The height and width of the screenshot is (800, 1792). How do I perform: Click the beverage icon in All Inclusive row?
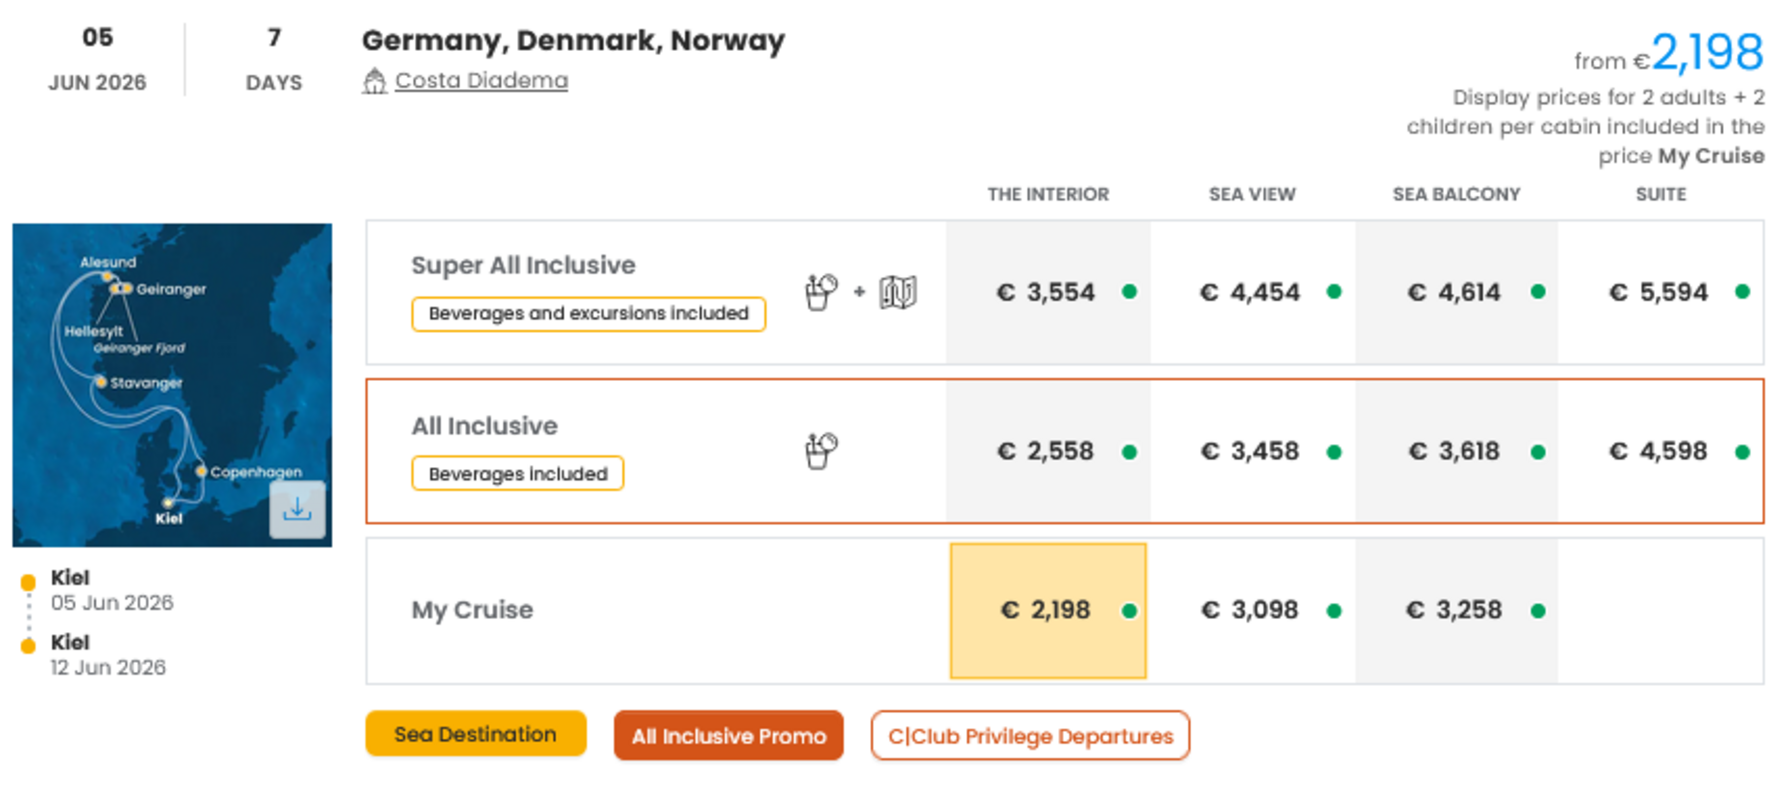pos(820,451)
